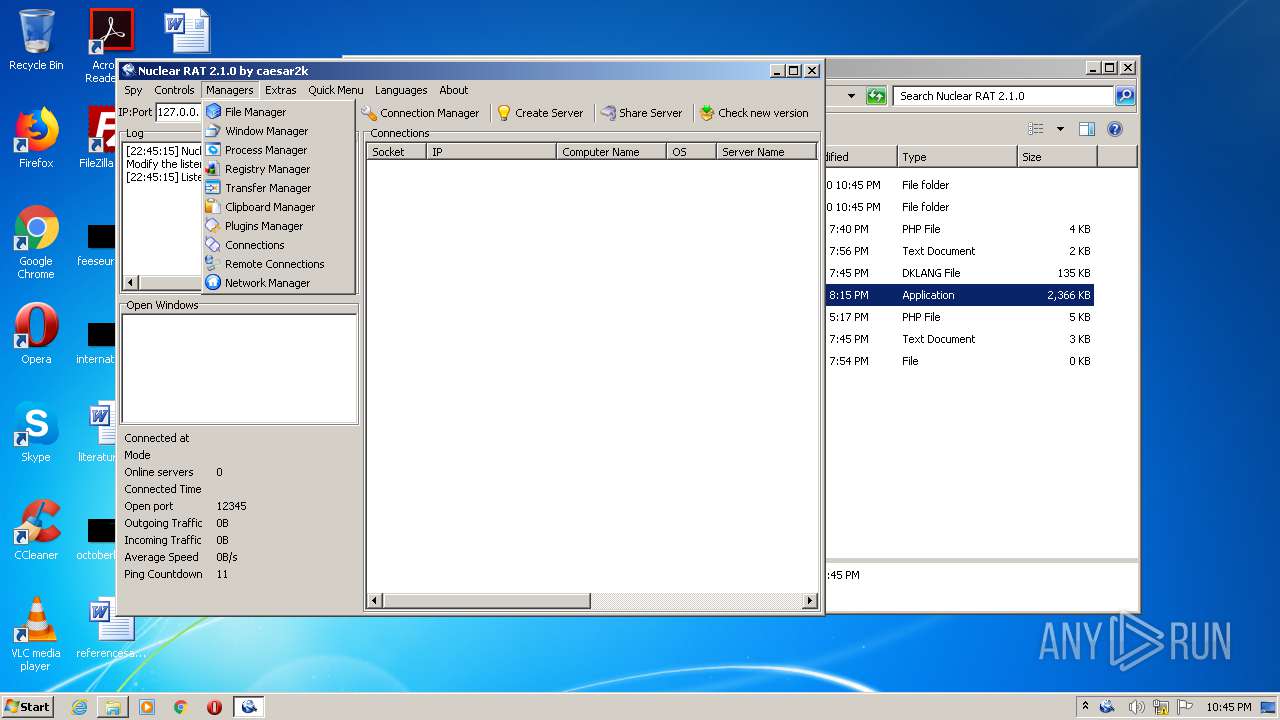Sort connections by Server Name column

[x=766, y=152]
